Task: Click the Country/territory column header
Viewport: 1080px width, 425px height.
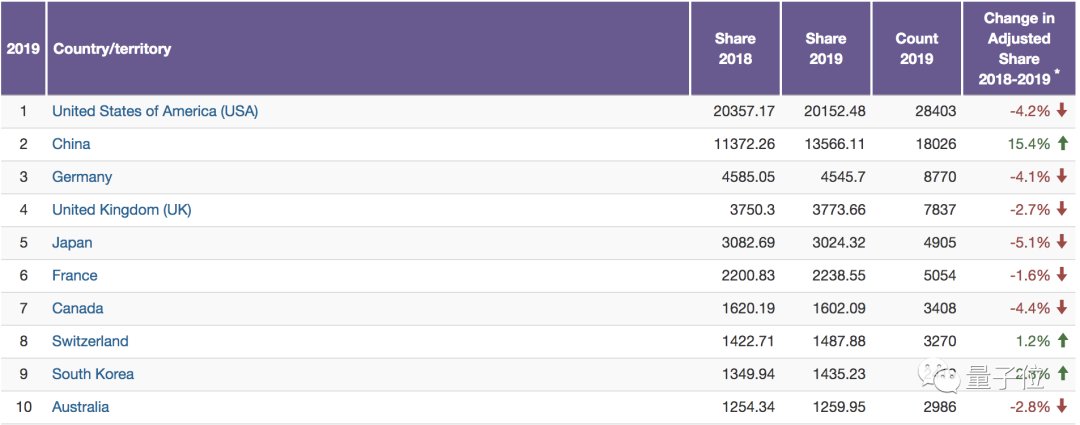Action: tap(112, 48)
